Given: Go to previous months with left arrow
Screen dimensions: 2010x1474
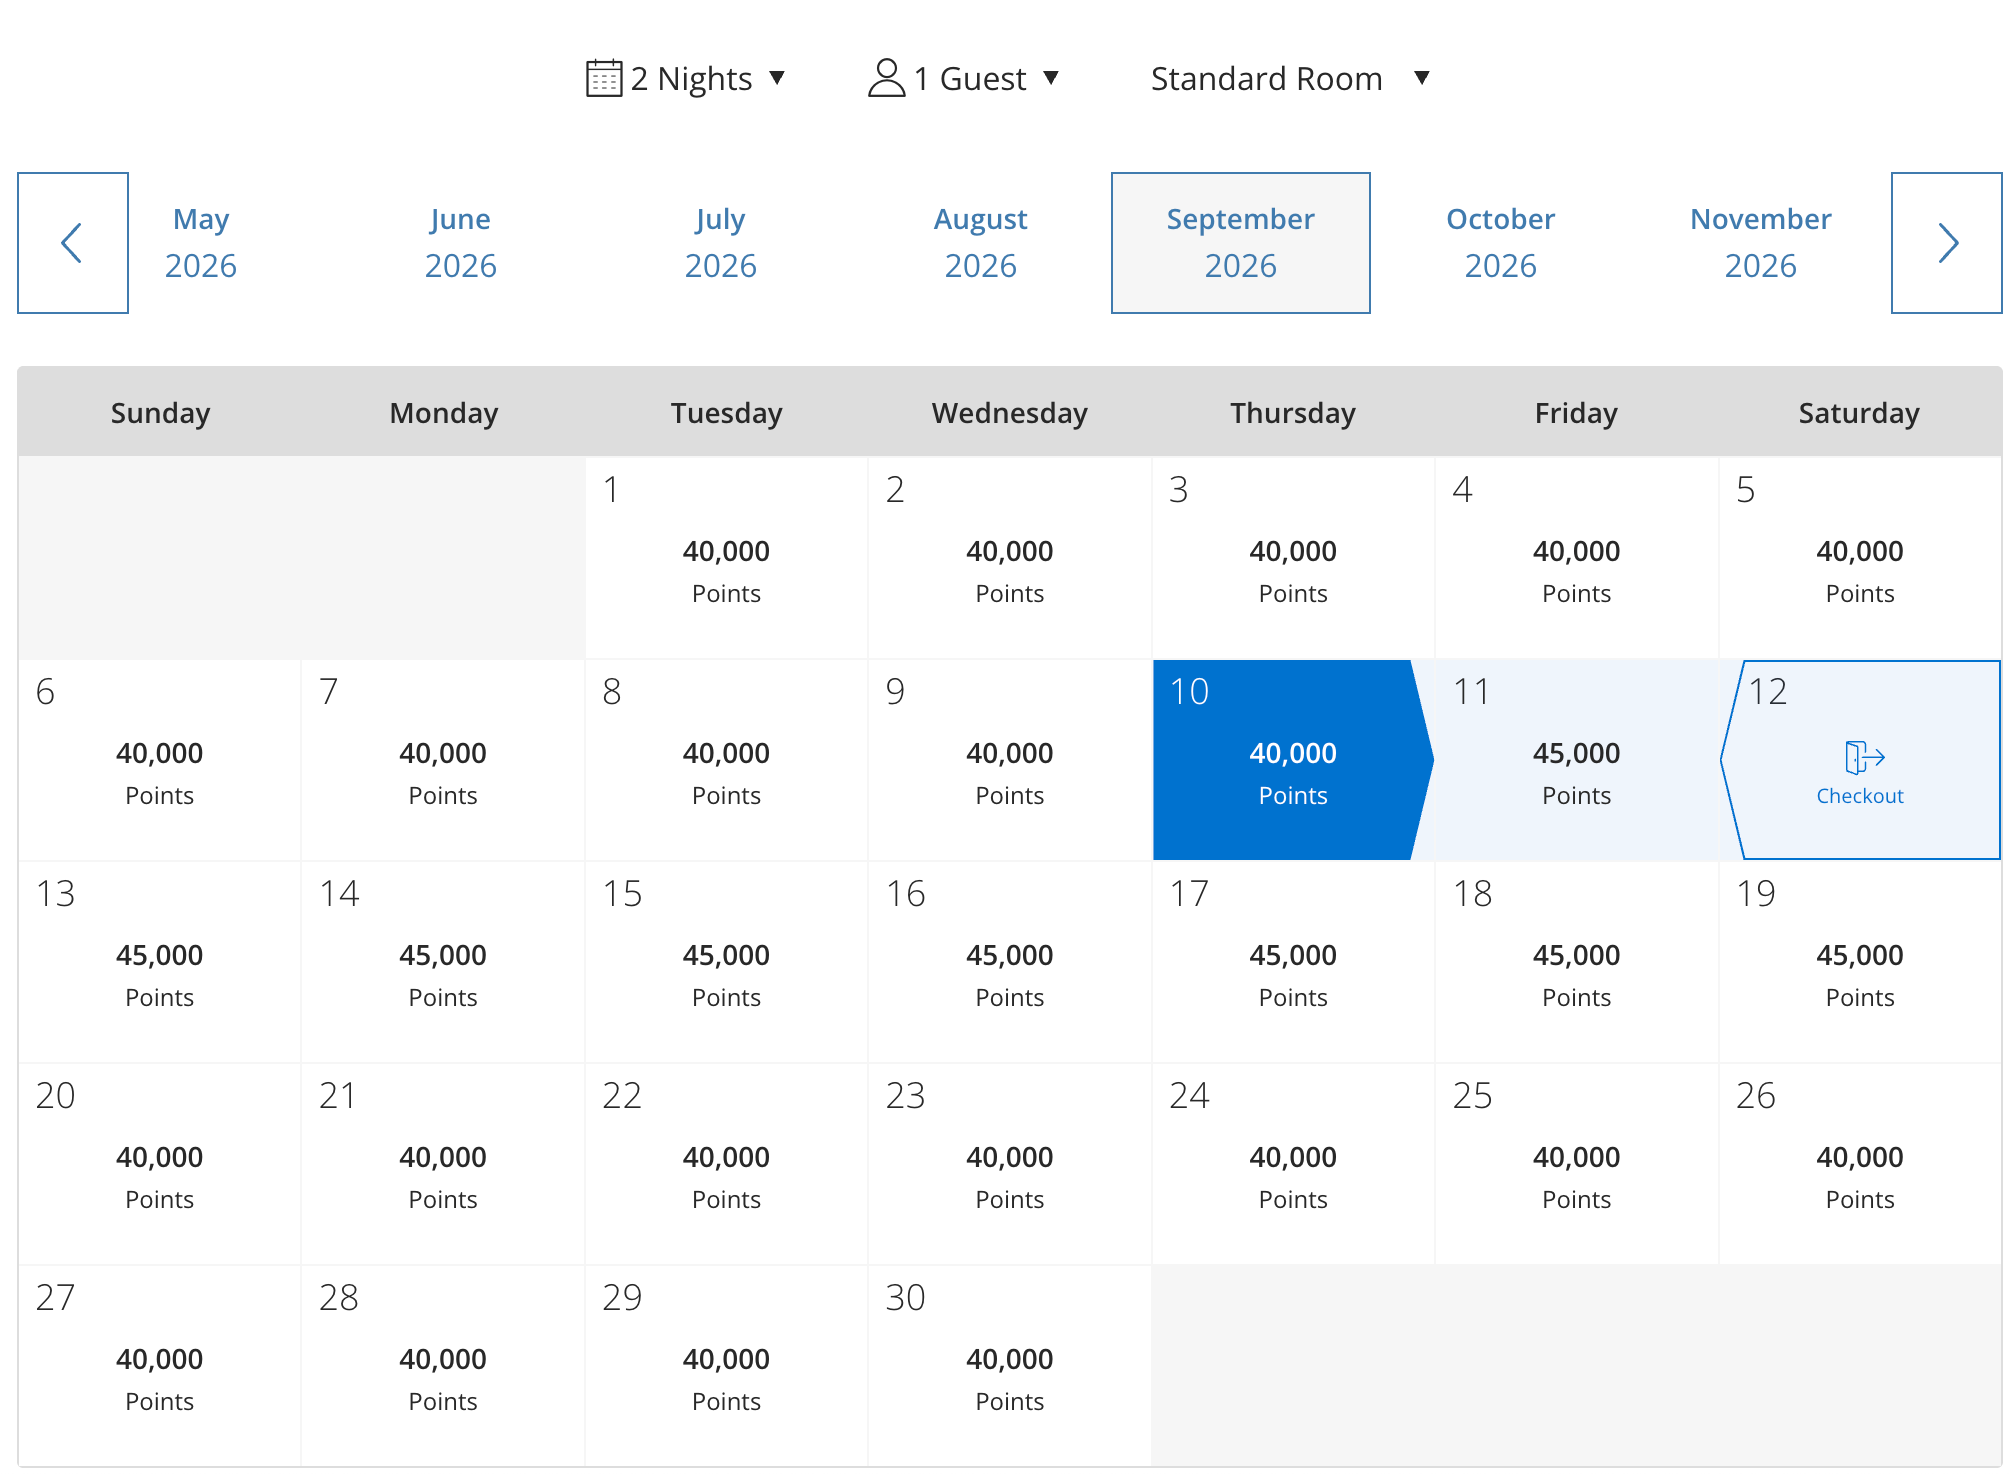Looking at the screenshot, I should pyautogui.click(x=73, y=243).
